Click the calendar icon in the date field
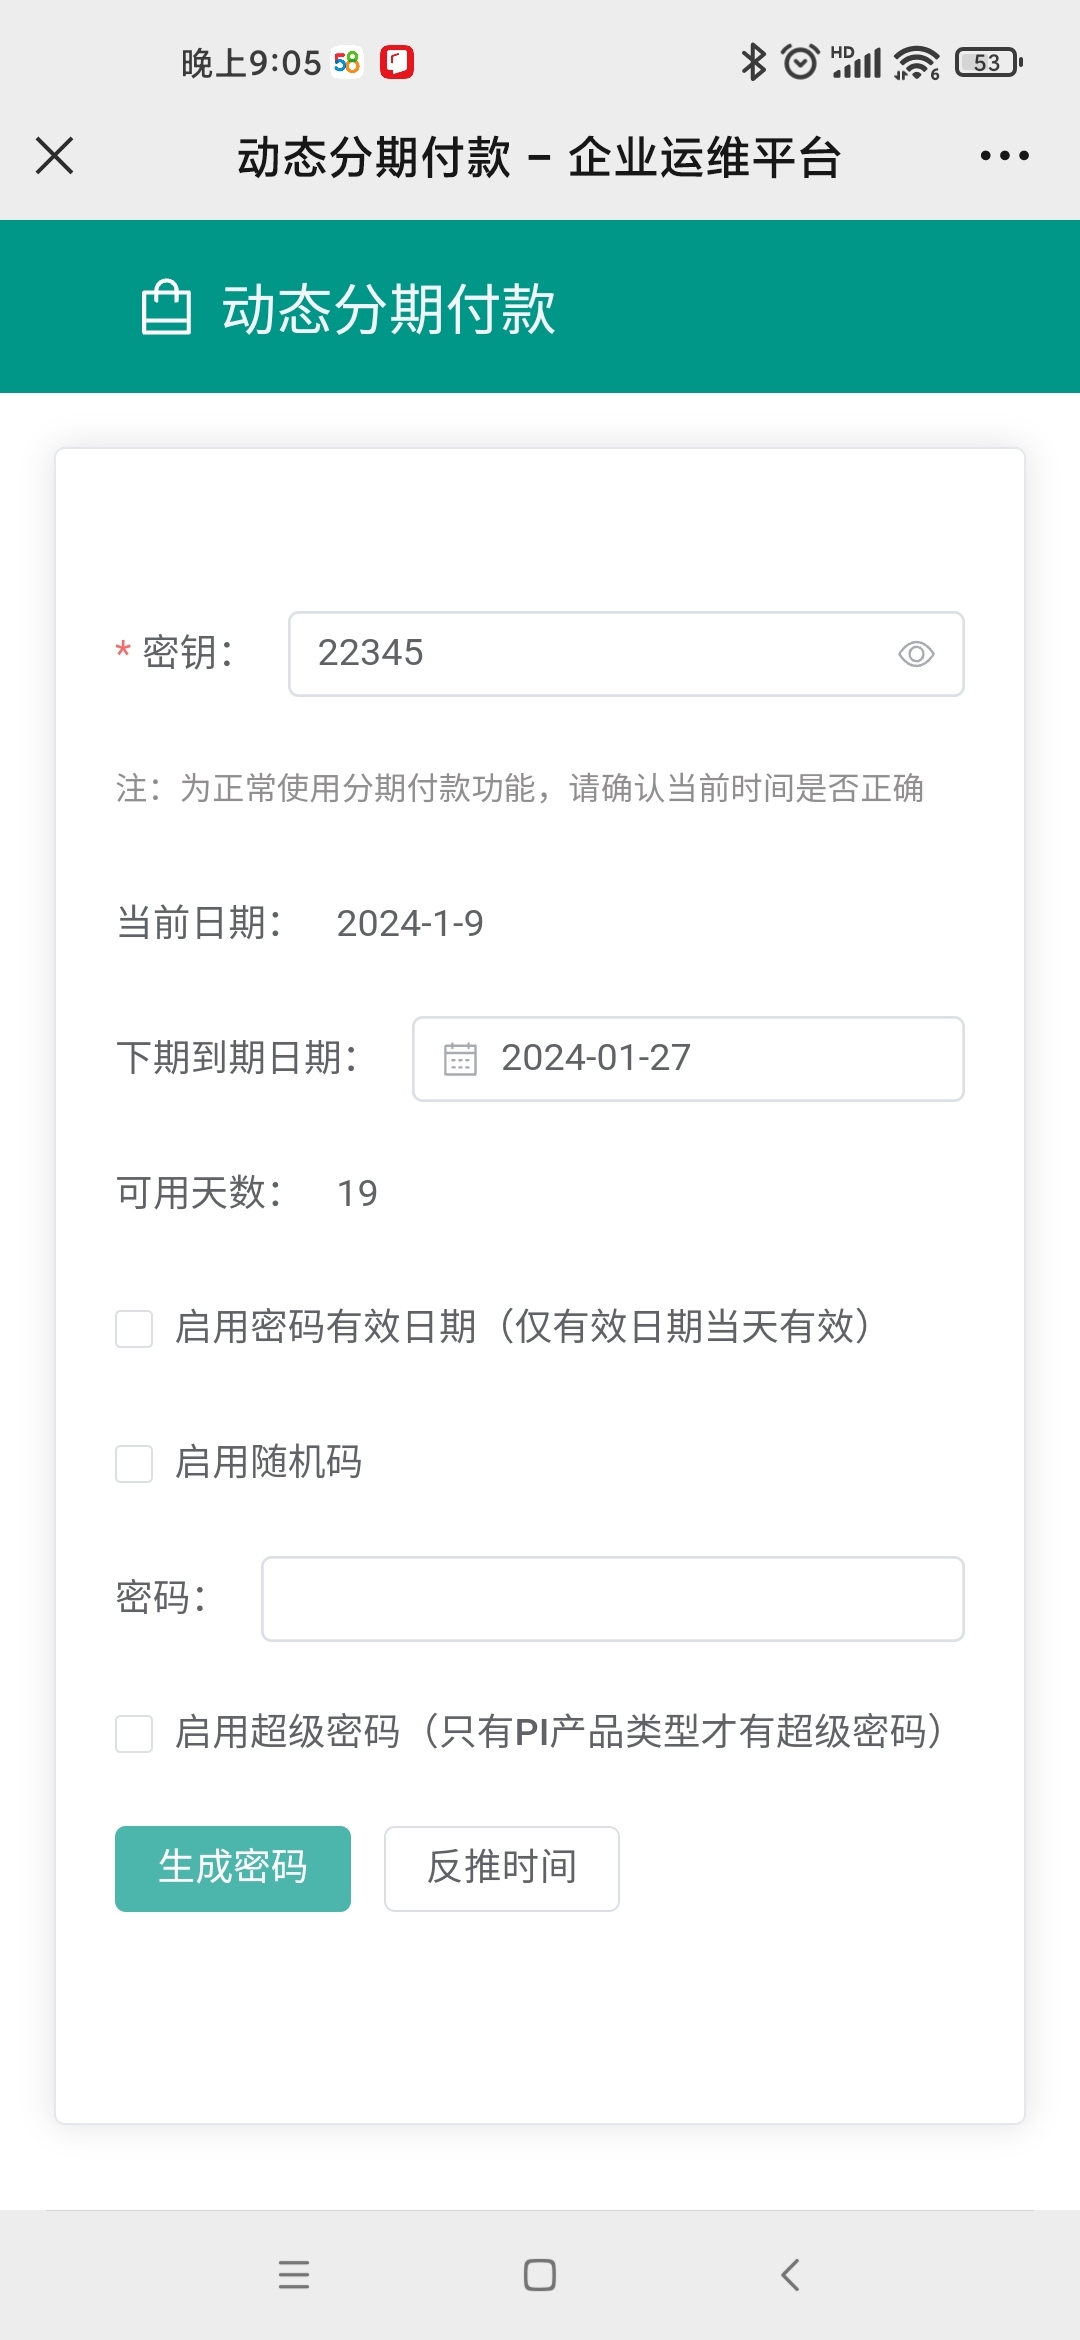Viewport: 1080px width, 2340px height. pos(460,1059)
